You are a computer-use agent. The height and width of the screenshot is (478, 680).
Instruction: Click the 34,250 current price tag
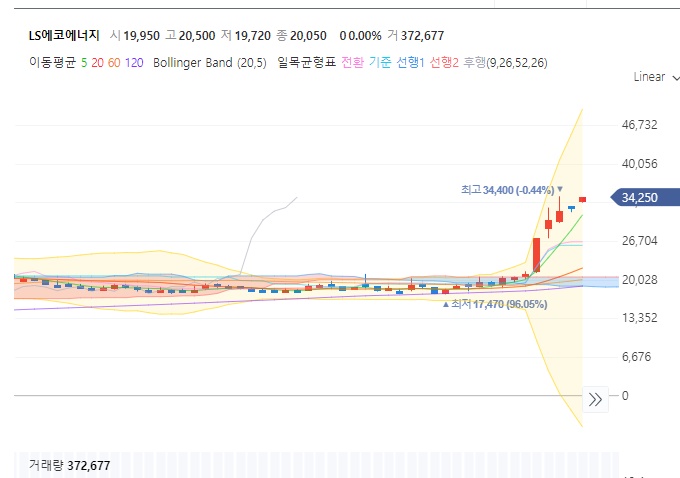pos(645,197)
